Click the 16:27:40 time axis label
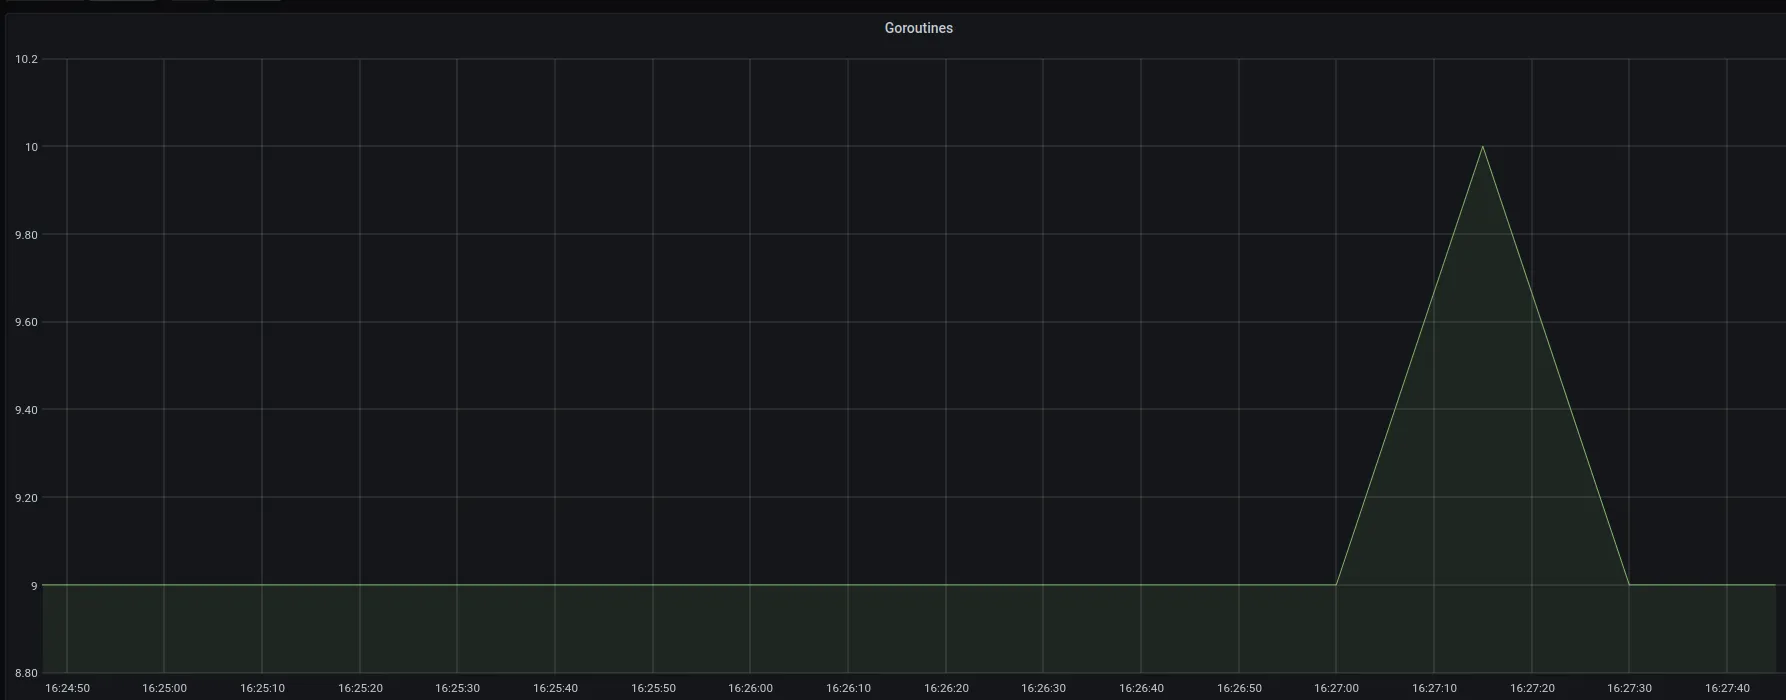This screenshot has height=700, width=1786. 1727,688
